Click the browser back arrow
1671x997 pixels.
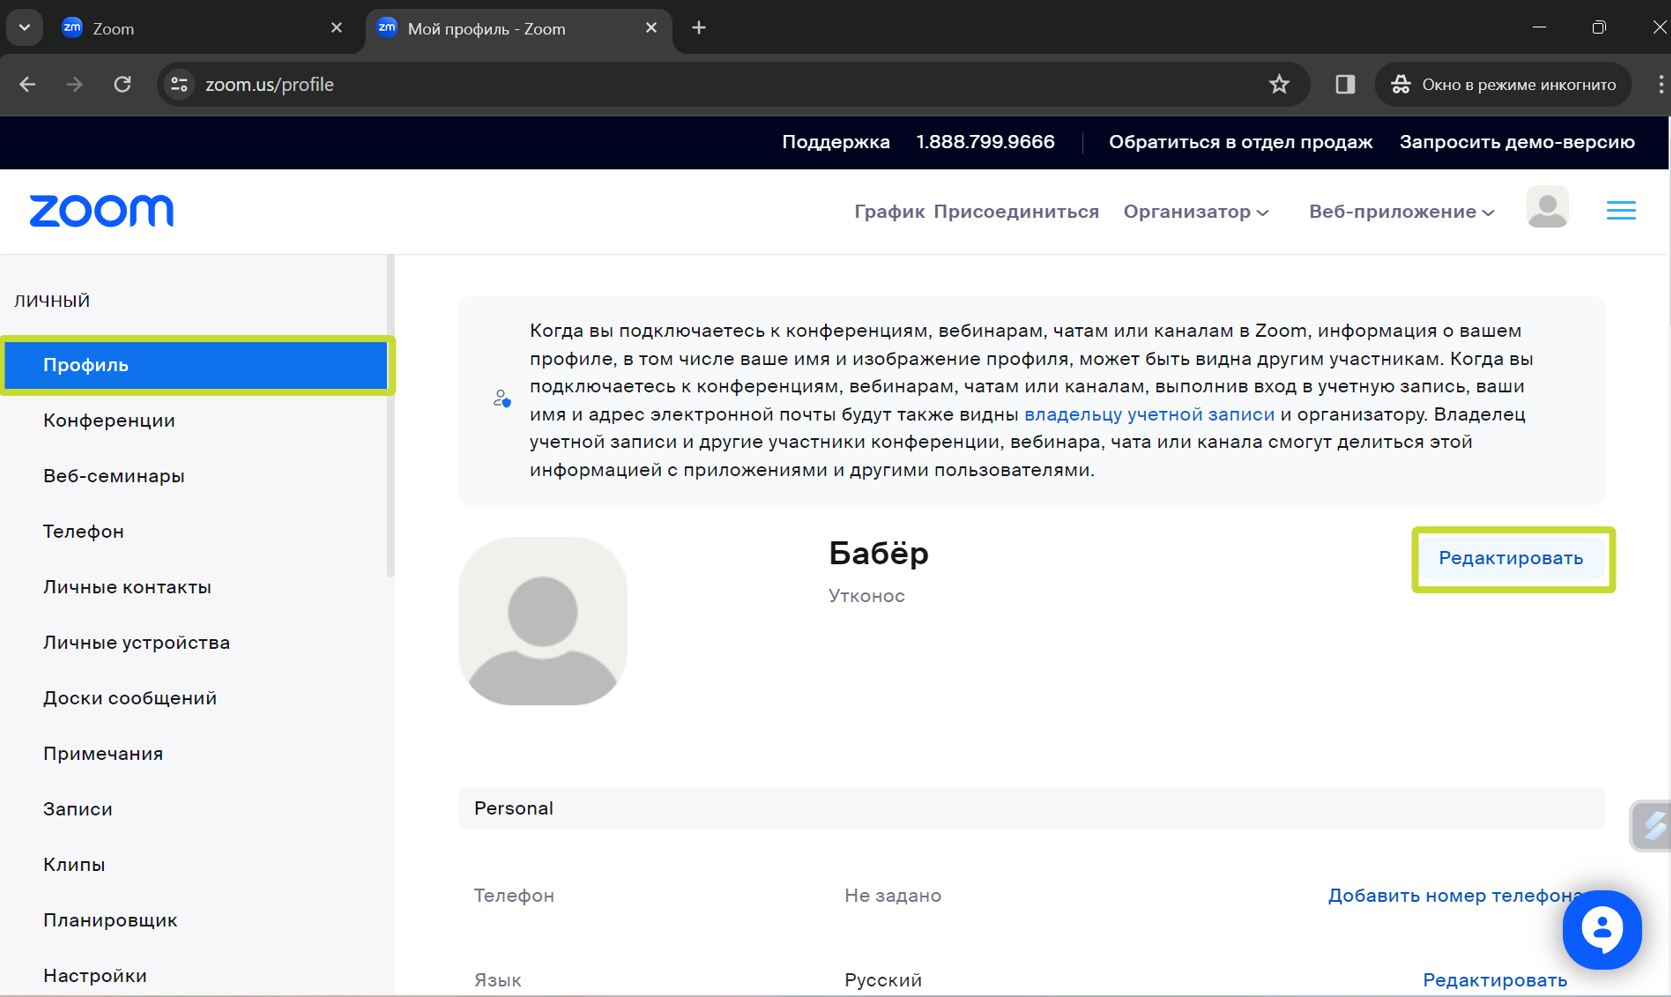tap(28, 84)
